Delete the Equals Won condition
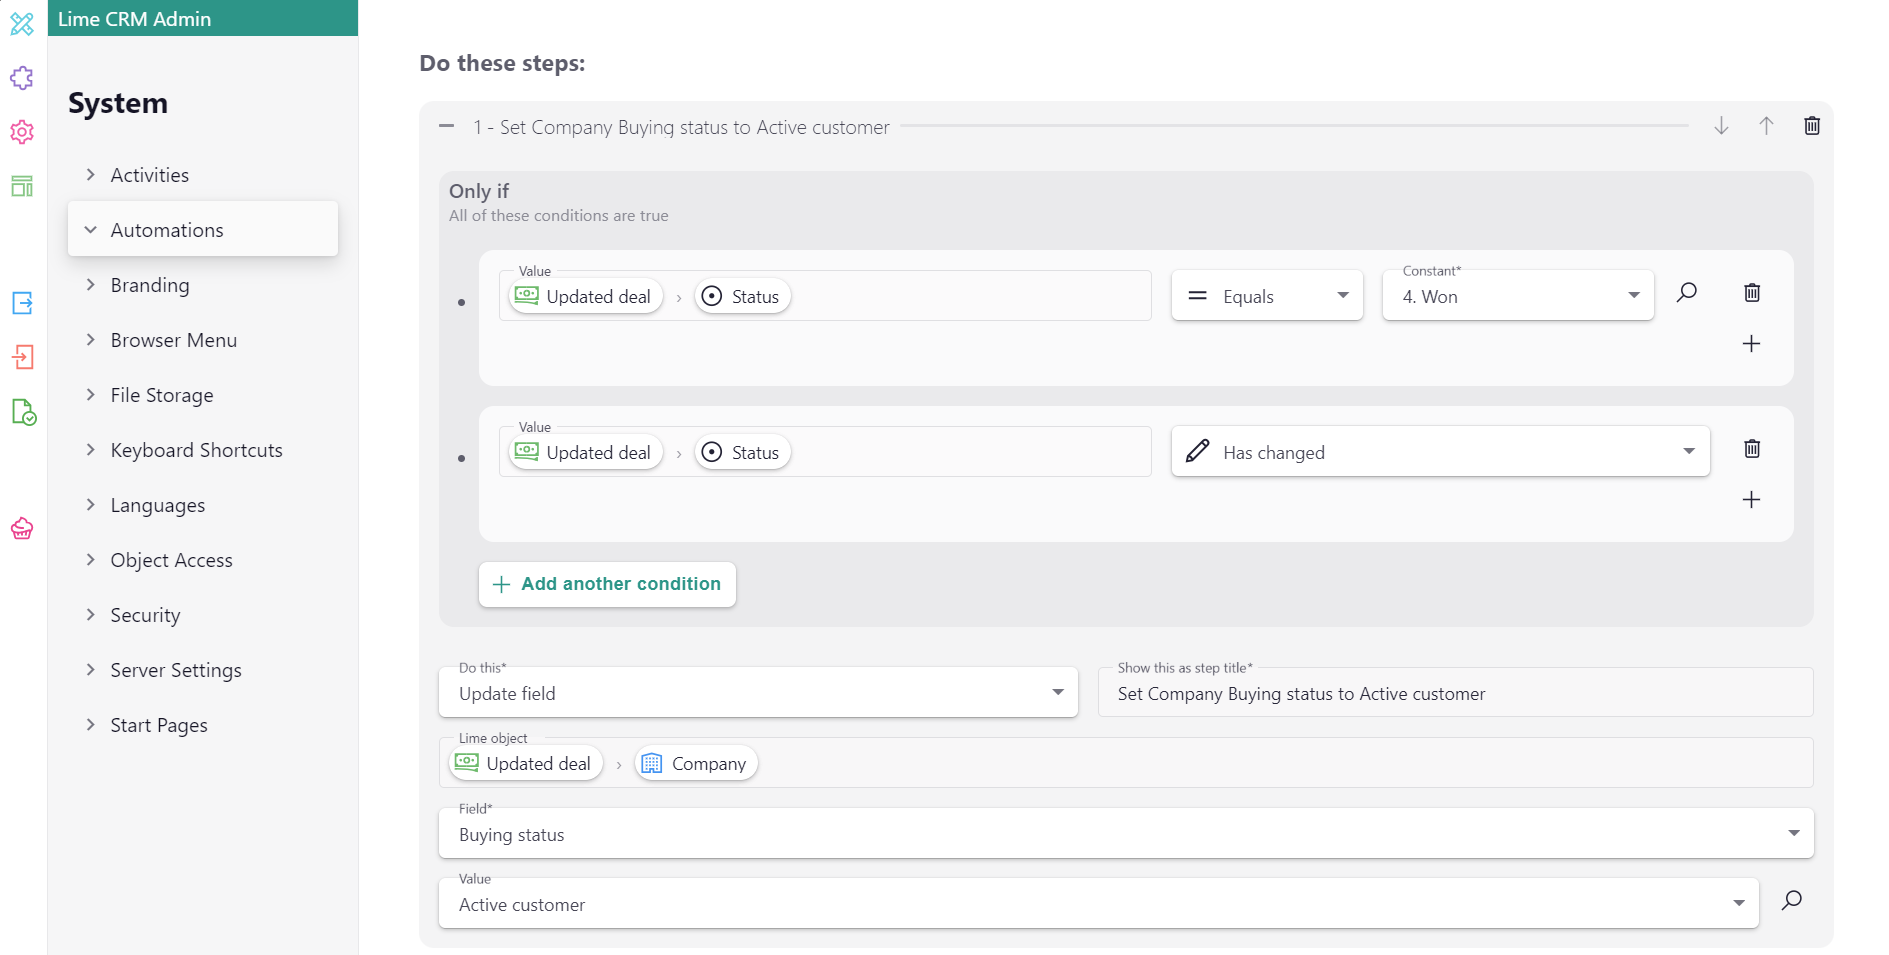The height and width of the screenshot is (955, 1889). point(1751,292)
